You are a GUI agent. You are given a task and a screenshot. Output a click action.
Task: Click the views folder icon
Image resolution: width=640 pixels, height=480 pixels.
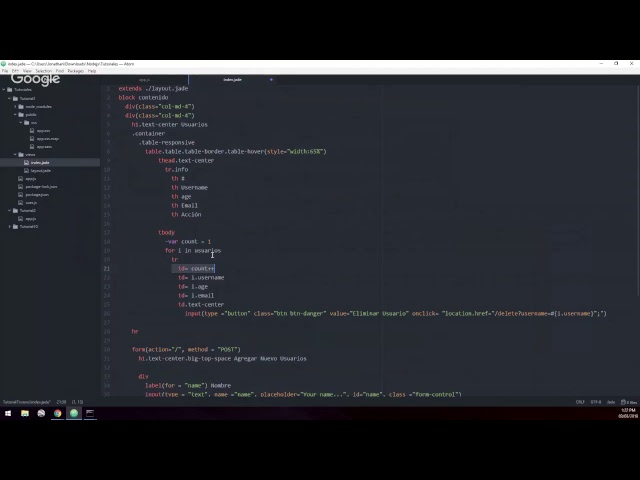[x=21, y=155]
